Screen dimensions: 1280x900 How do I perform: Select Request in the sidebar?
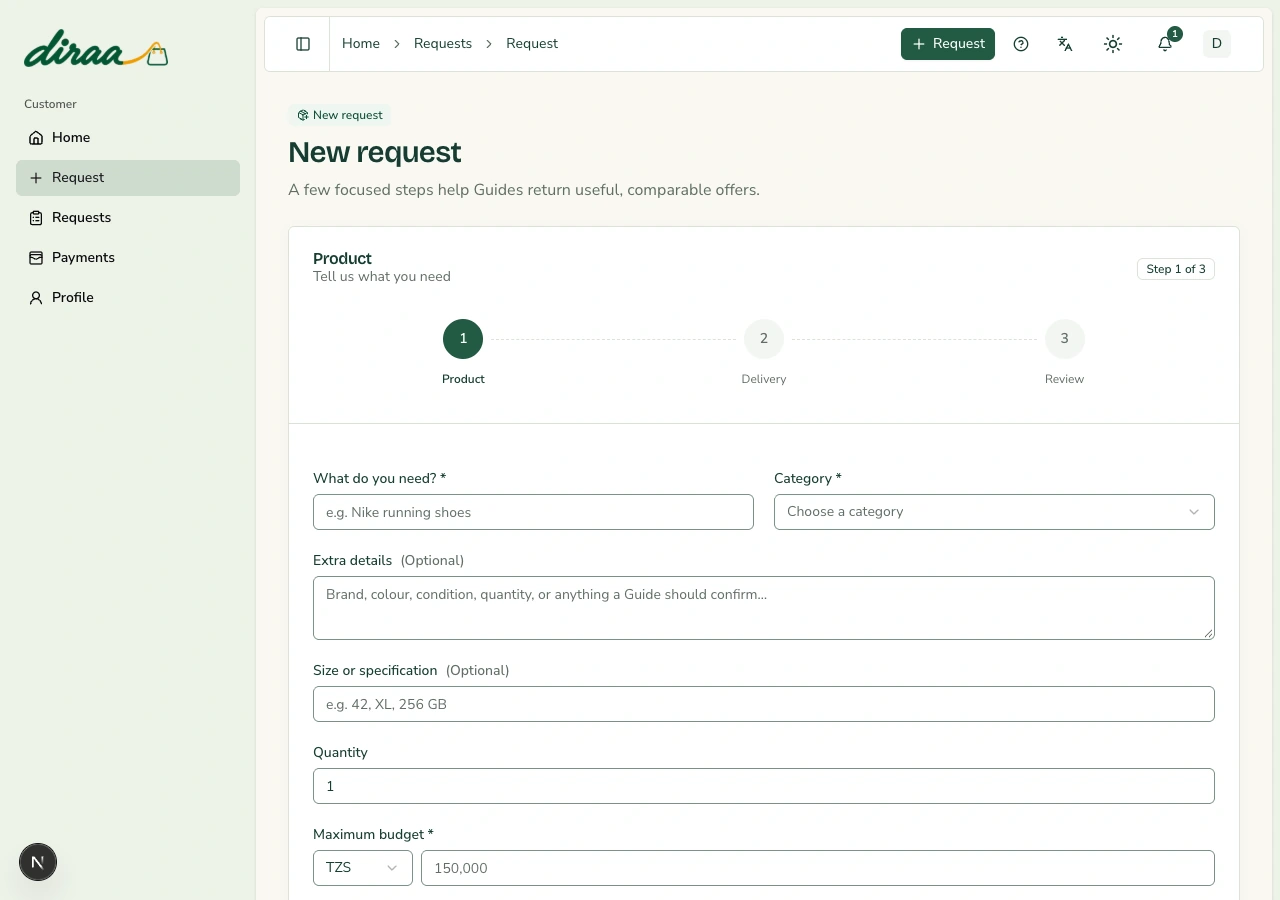(x=128, y=178)
